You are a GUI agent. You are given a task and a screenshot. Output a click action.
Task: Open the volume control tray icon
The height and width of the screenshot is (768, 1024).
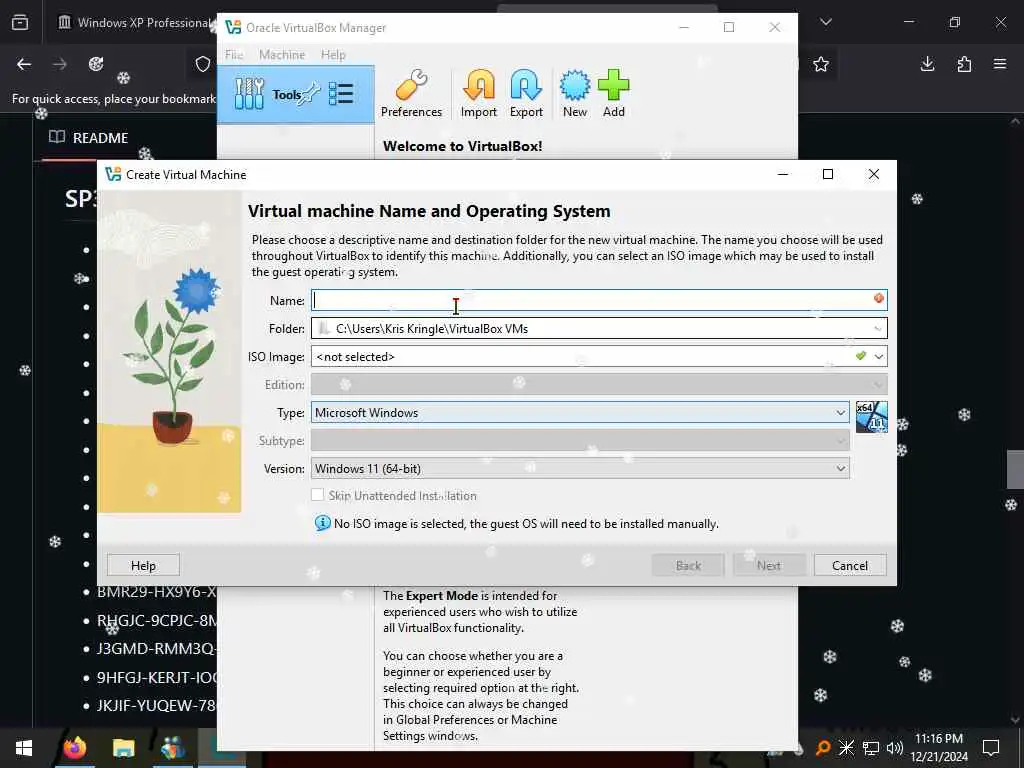(895, 748)
